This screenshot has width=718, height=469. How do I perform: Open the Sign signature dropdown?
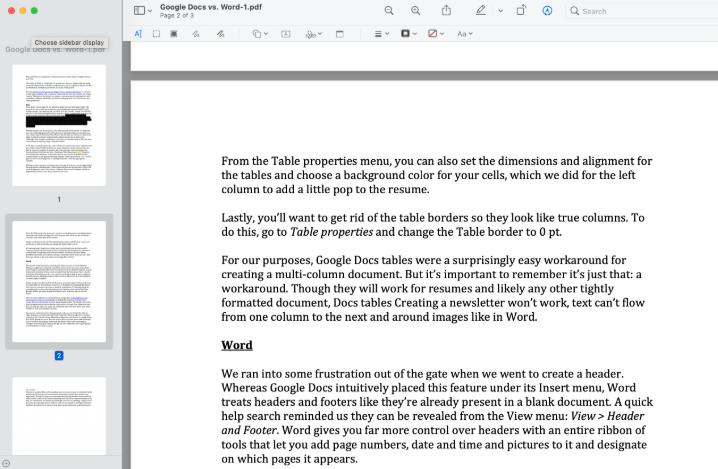click(314, 34)
